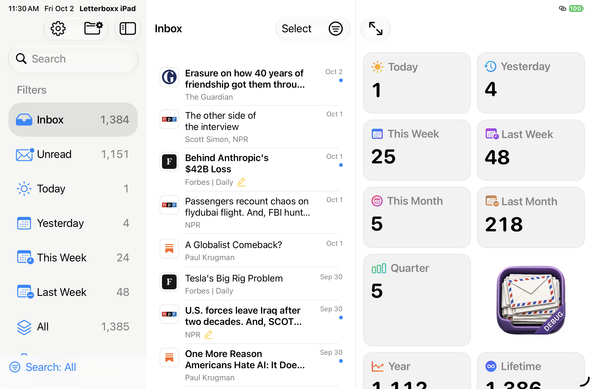Open the This Week stats card showing 25

tap(417, 150)
